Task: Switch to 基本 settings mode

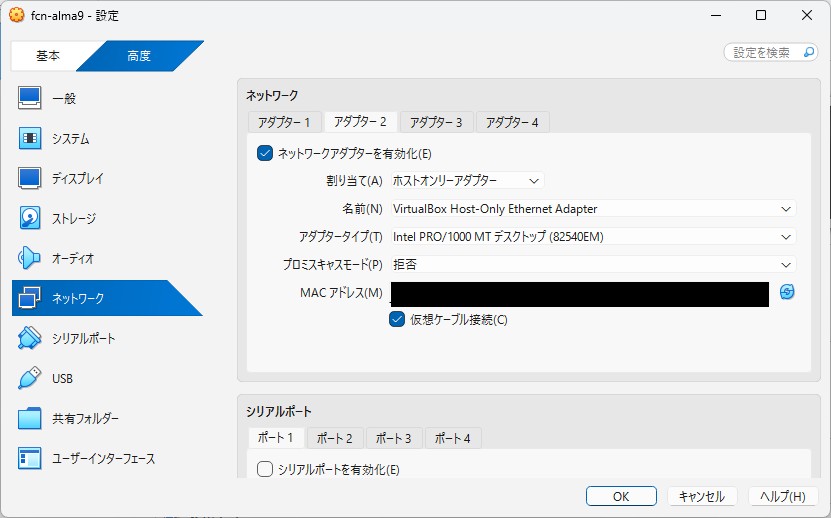Action: (x=48, y=56)
